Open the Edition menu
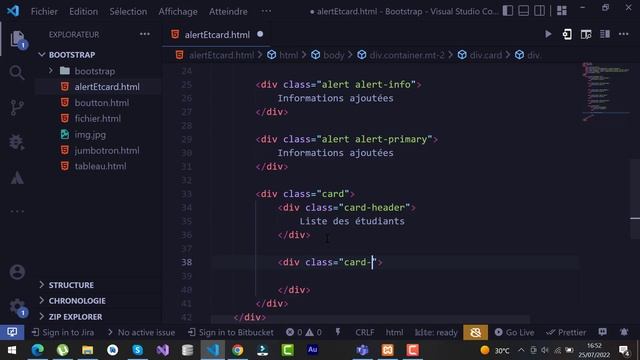Image resolution: width=640 pixels, height=360 pixels. [83, 11]
